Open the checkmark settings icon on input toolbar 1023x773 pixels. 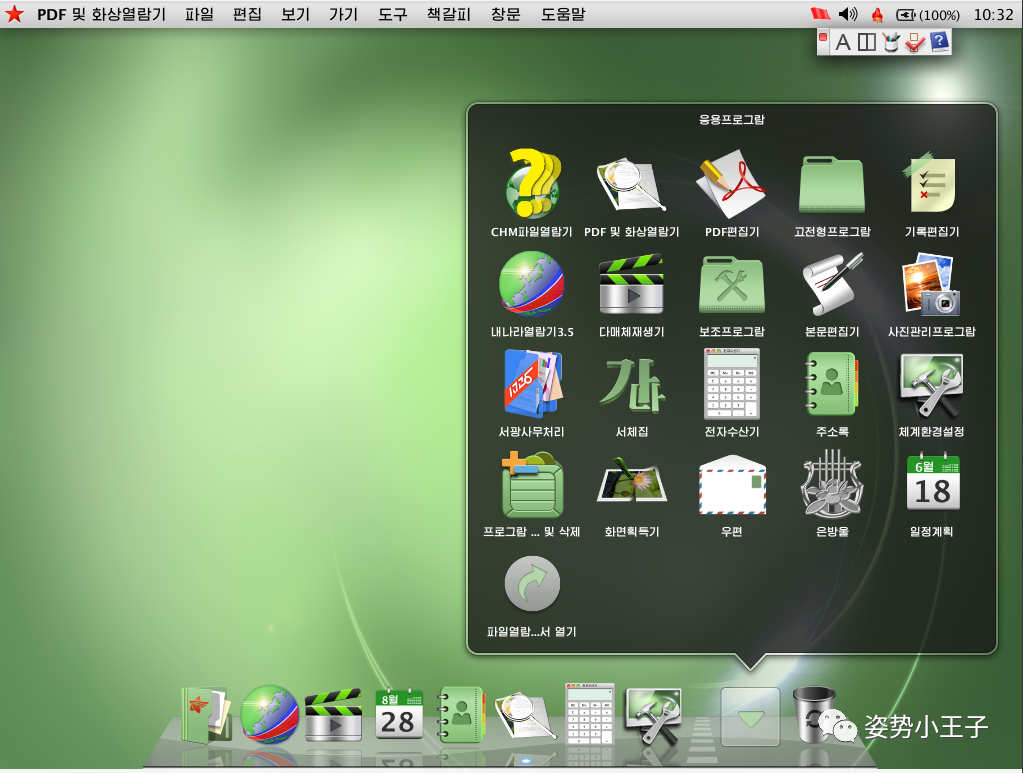915,42
